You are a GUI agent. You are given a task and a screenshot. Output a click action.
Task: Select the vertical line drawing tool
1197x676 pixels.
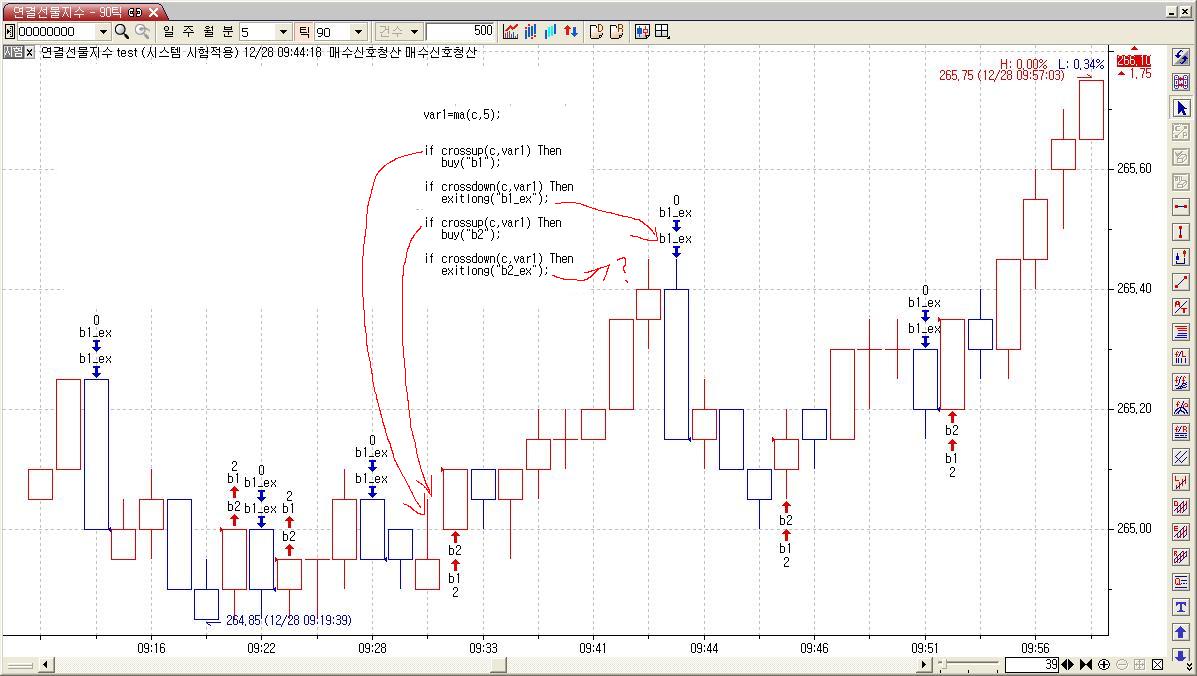coord(1181,232)
